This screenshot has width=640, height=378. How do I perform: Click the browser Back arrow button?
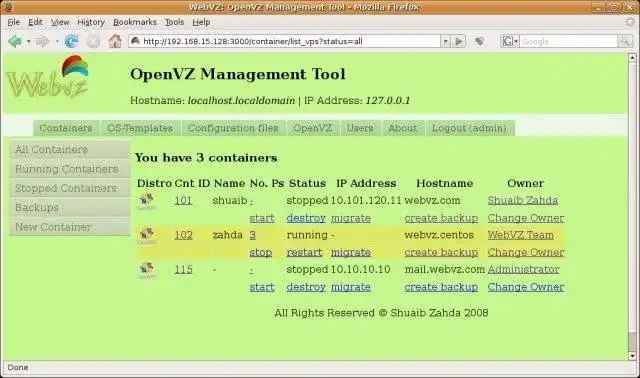tap(15, 41)
